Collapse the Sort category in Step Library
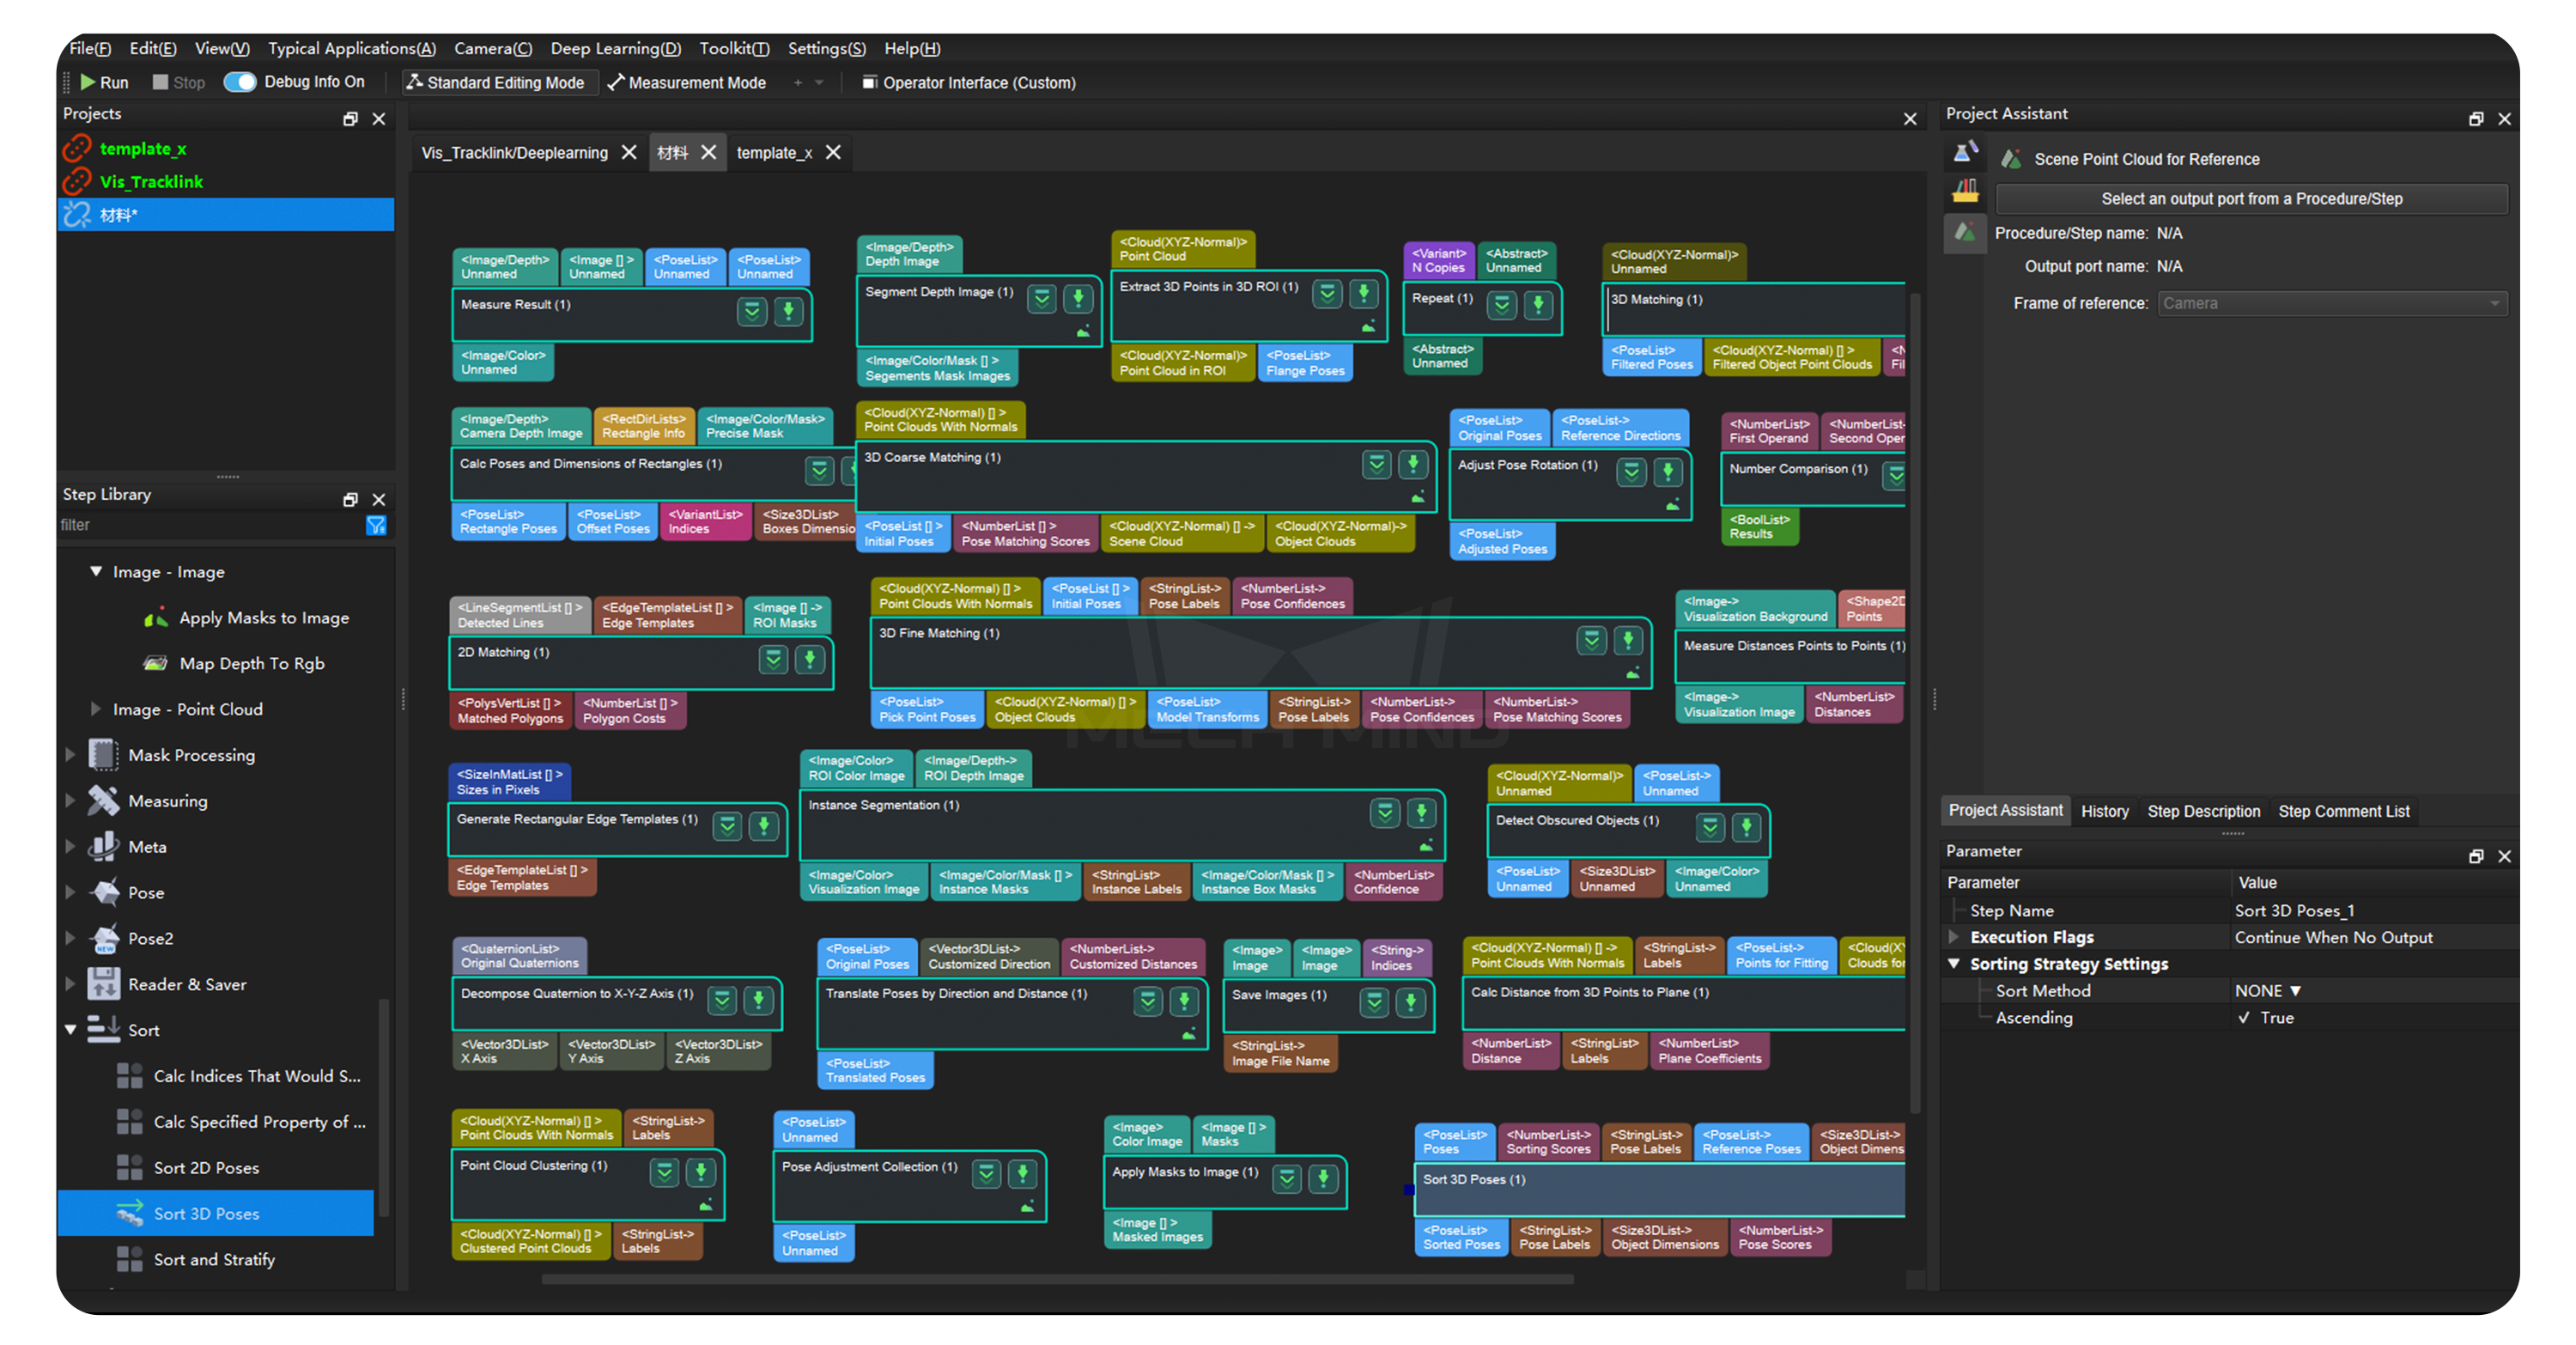This screenshot has height=1345, width=2576. pyautogui.click(x=71, y=1030)
